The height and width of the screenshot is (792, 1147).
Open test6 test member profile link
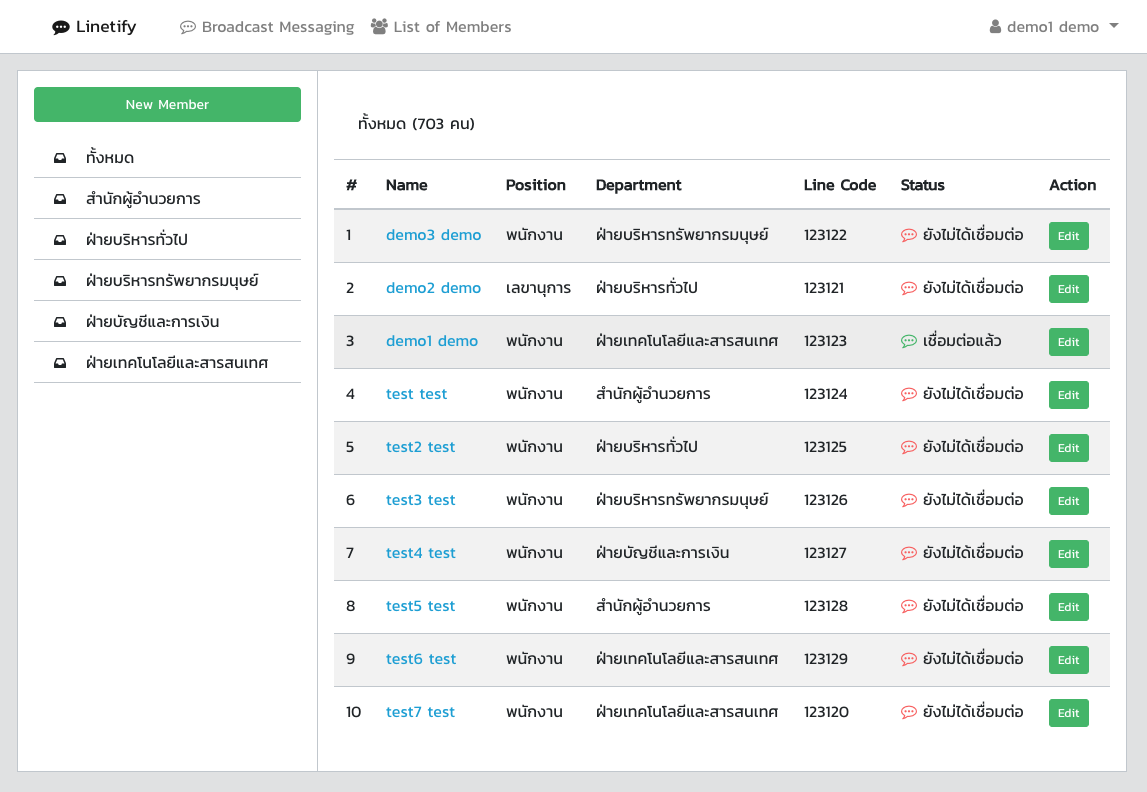point(421,660)
